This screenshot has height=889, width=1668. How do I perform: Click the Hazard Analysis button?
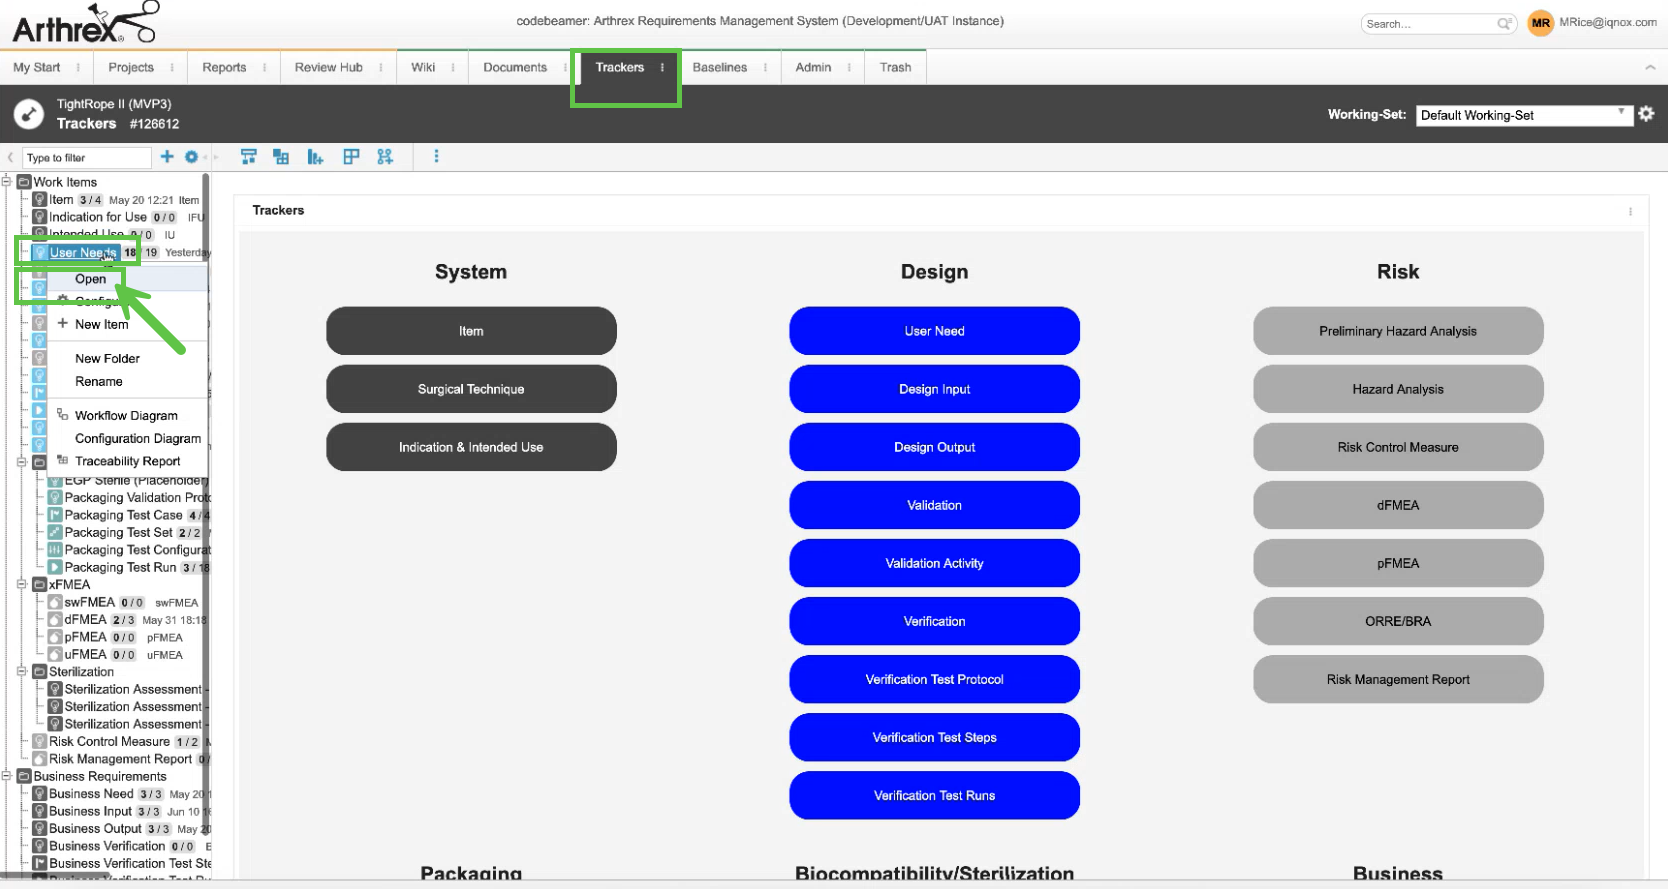pos(1397,389)
